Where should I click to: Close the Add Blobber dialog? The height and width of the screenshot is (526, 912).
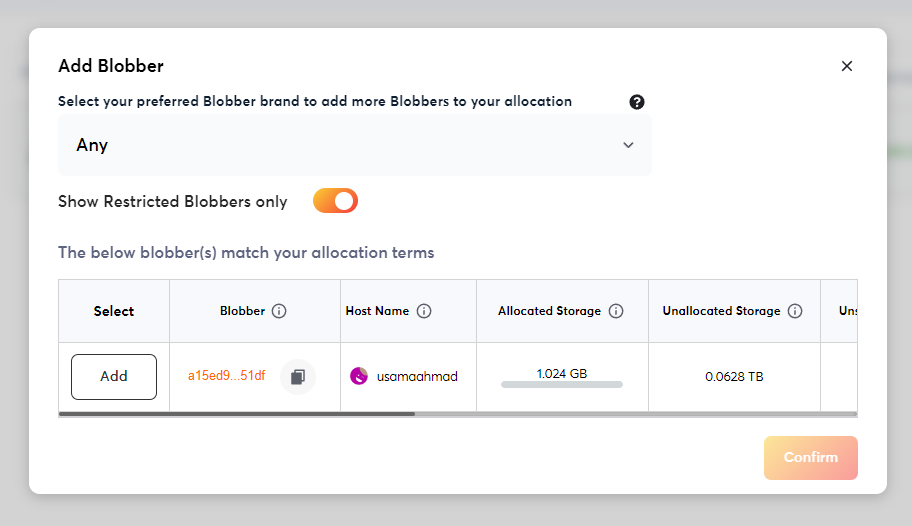coord(847,66)
